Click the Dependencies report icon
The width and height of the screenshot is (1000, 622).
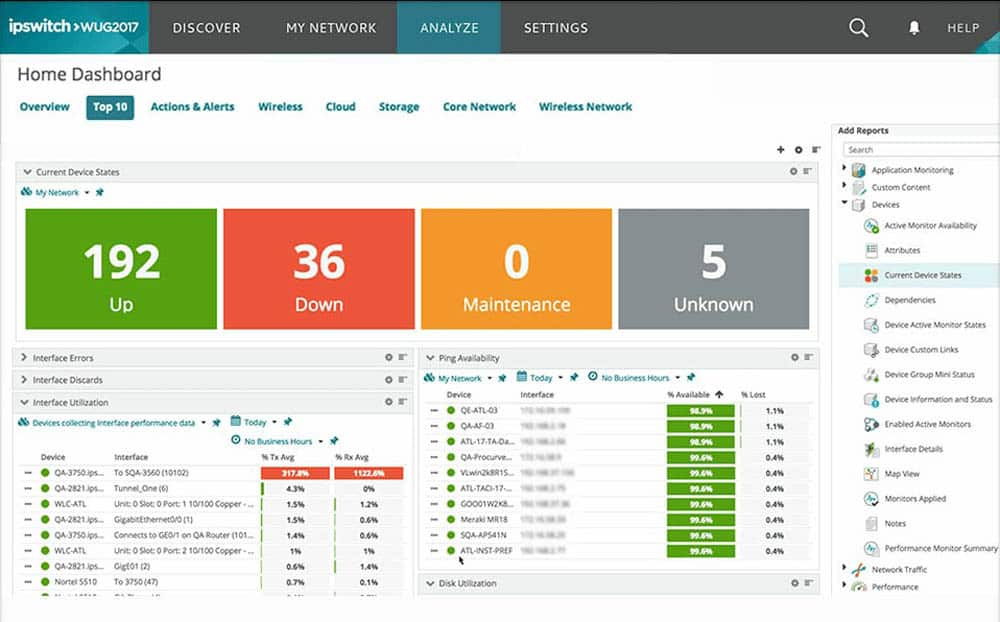(871, 300)
